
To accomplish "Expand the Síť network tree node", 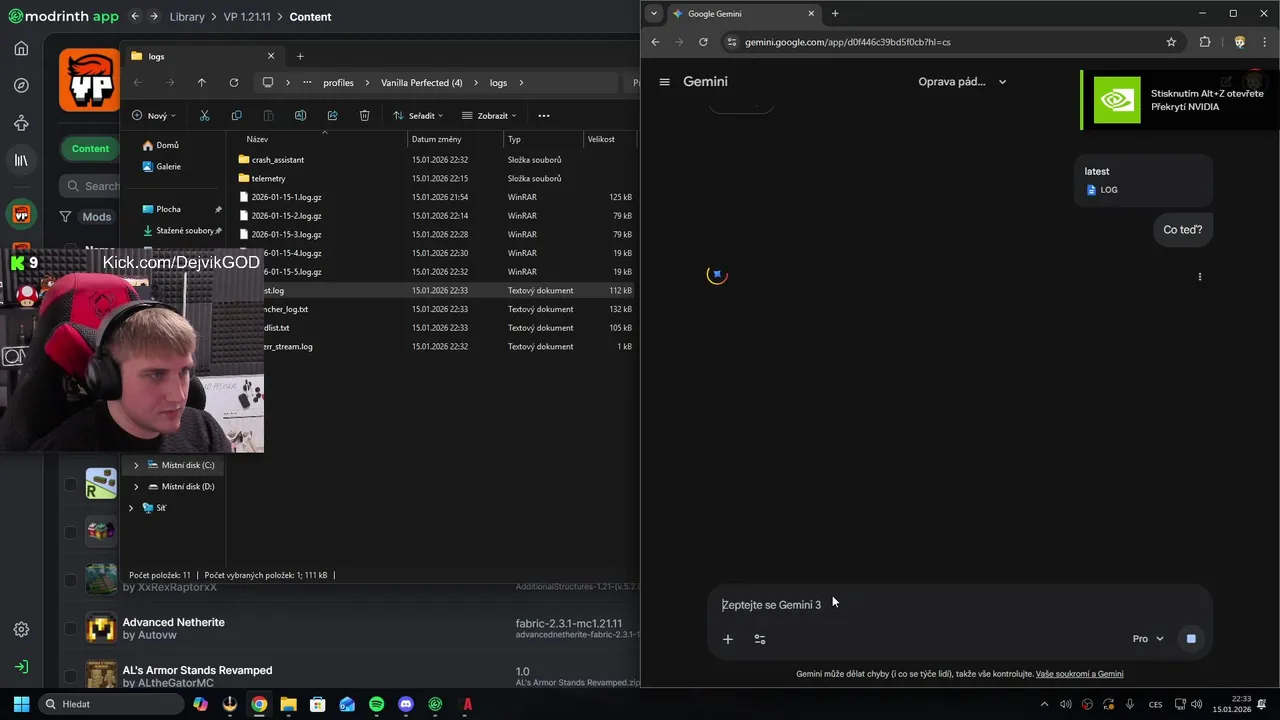I will tap(130, 508).
